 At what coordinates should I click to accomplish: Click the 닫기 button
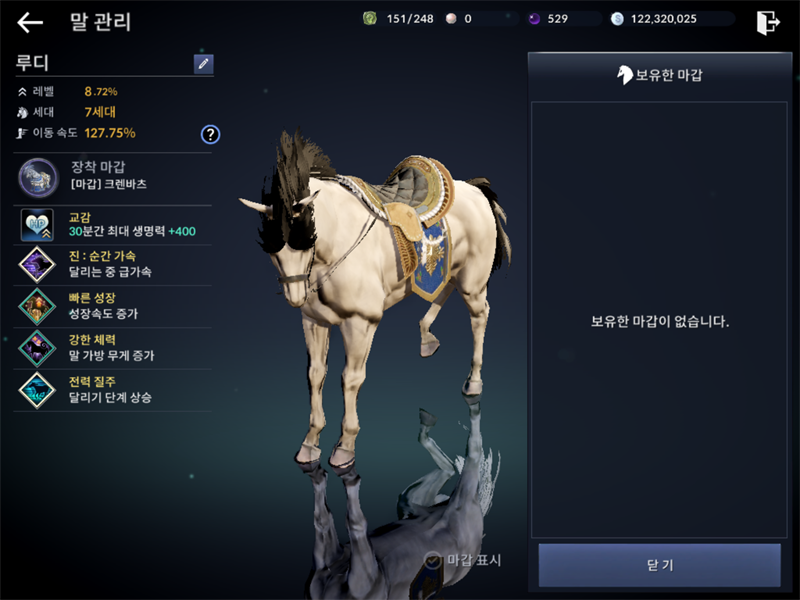(x=659, y=565)
